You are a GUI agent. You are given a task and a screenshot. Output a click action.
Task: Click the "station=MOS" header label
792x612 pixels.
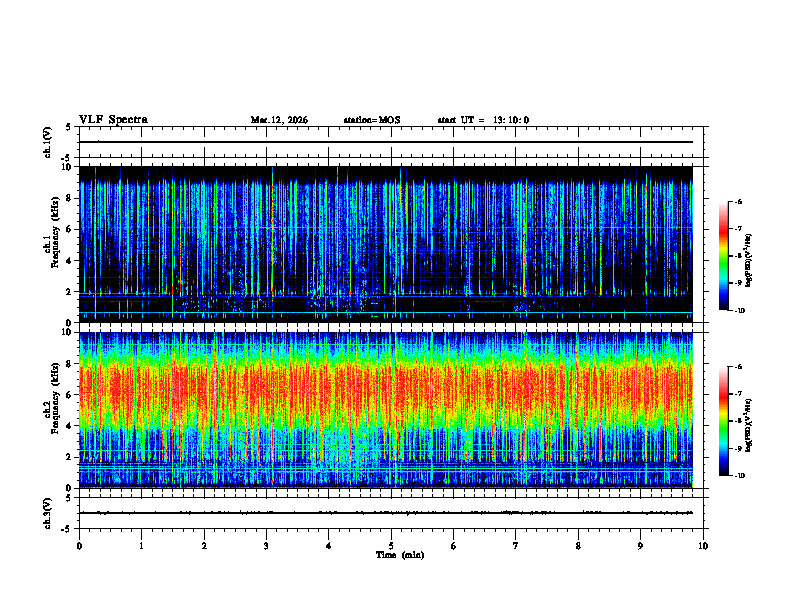[372, 120]
